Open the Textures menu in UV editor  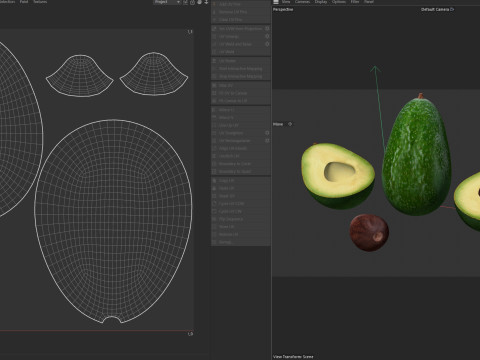(x=40, y=2)
